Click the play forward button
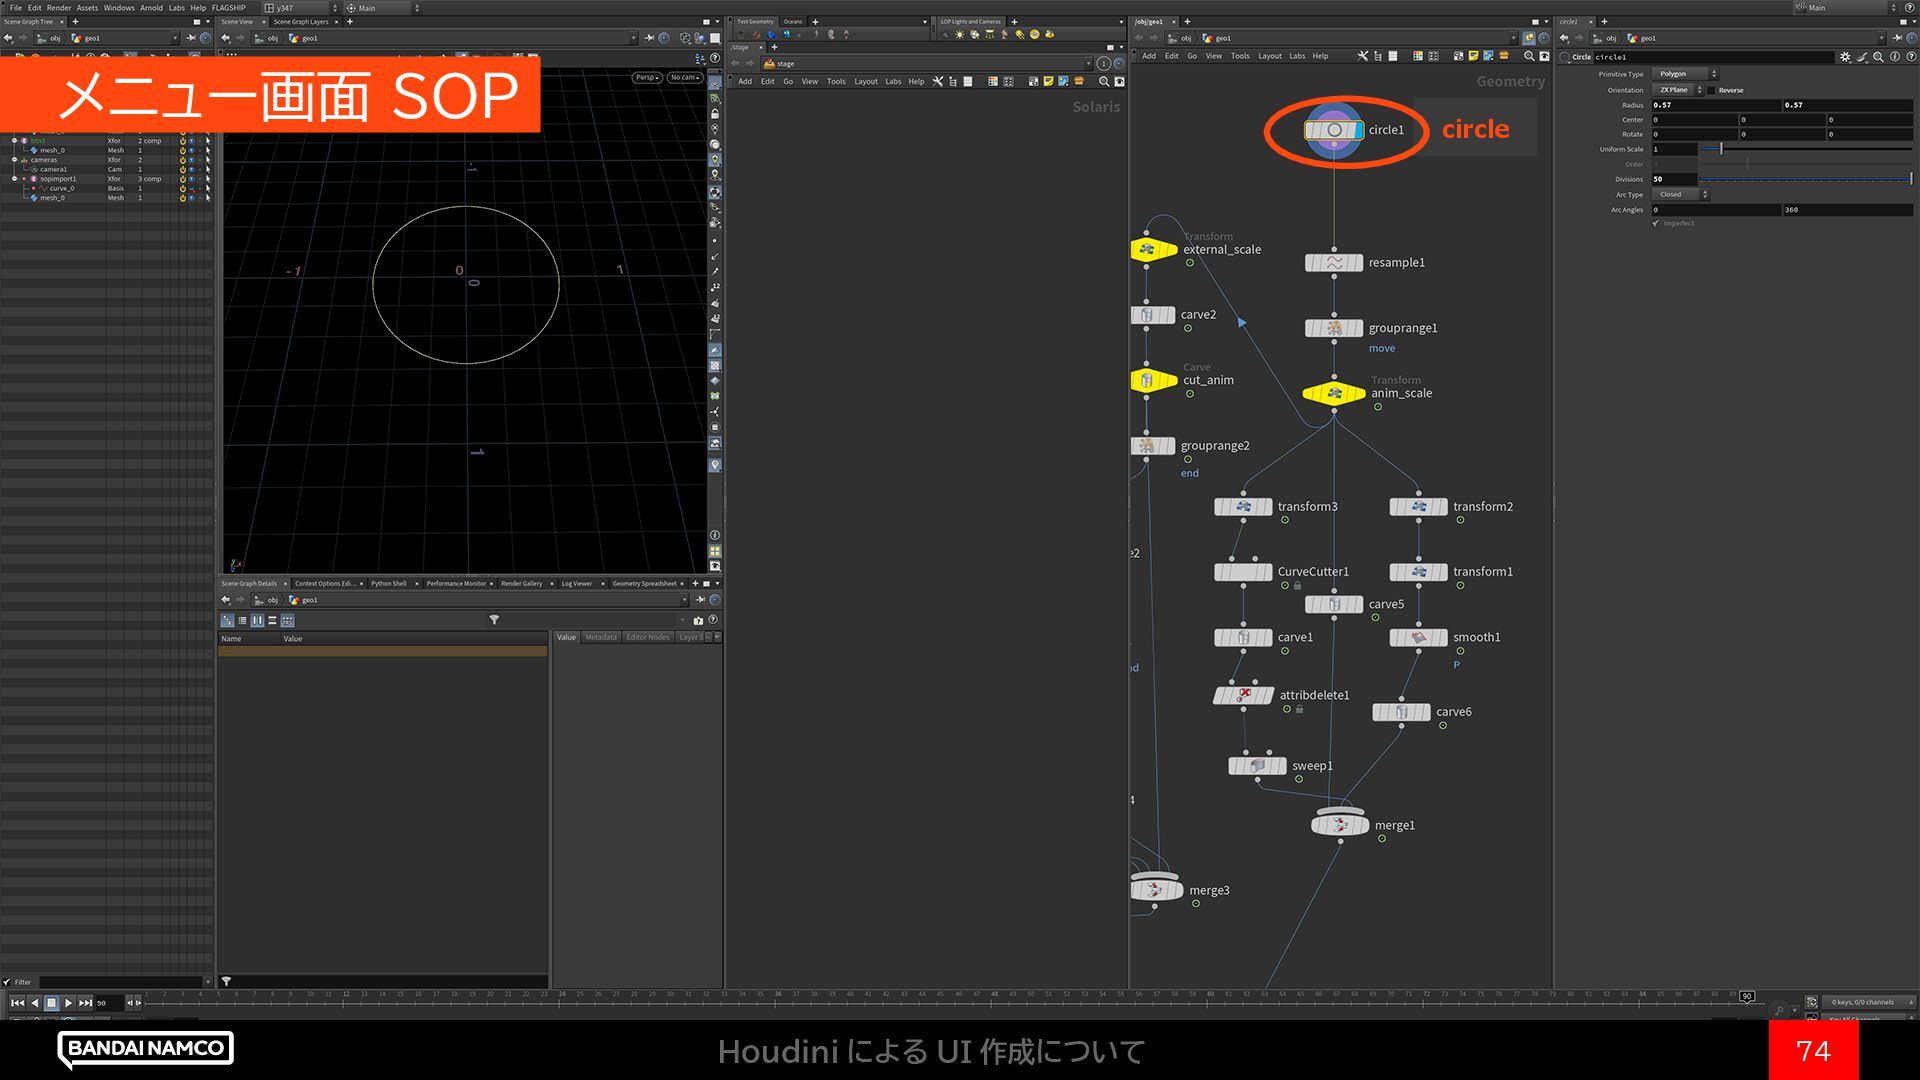1920x1080 pixels. [x=68, y=1002]
